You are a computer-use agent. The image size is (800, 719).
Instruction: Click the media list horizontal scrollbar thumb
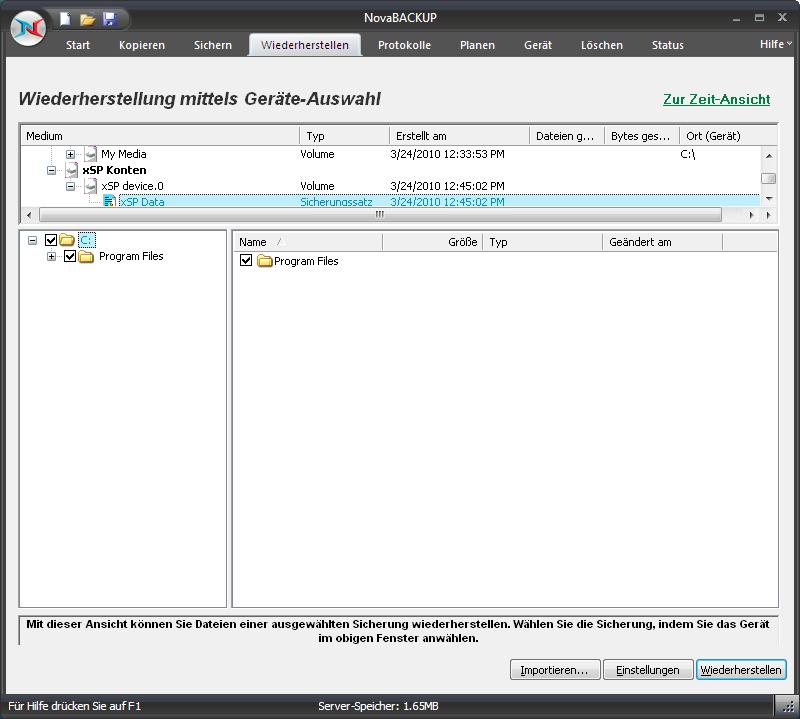pos(380,215)
